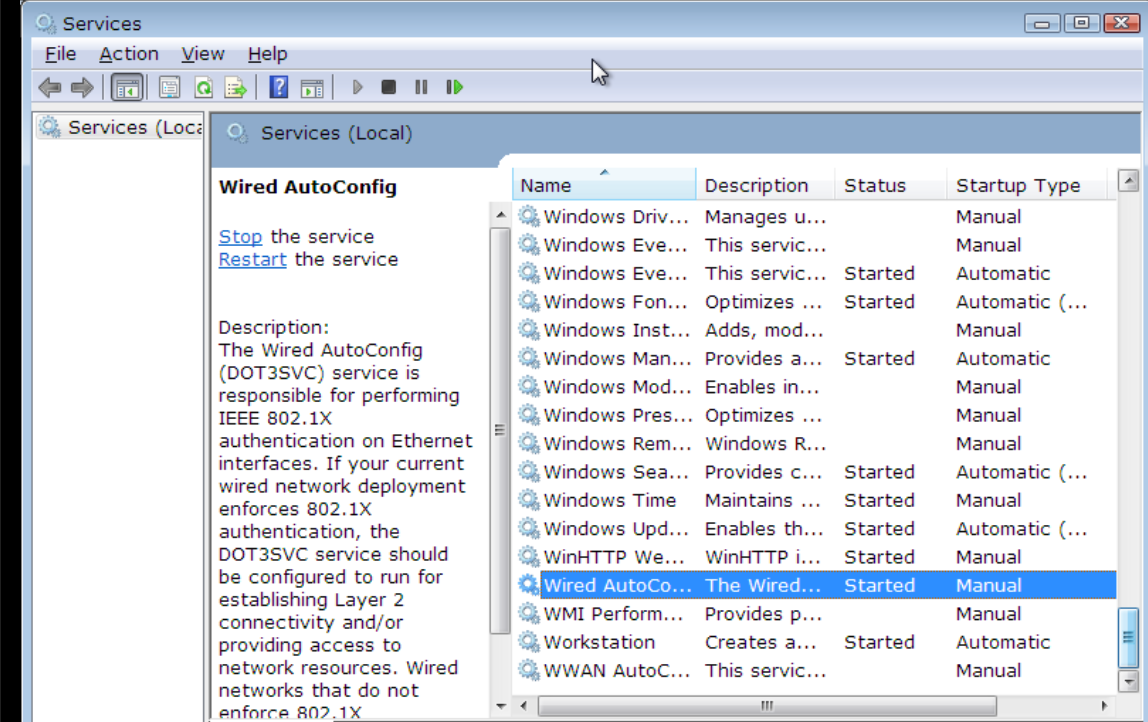1148x722 pixels.
Task: Click the Refresh toolbar icon
Action: 203,88
